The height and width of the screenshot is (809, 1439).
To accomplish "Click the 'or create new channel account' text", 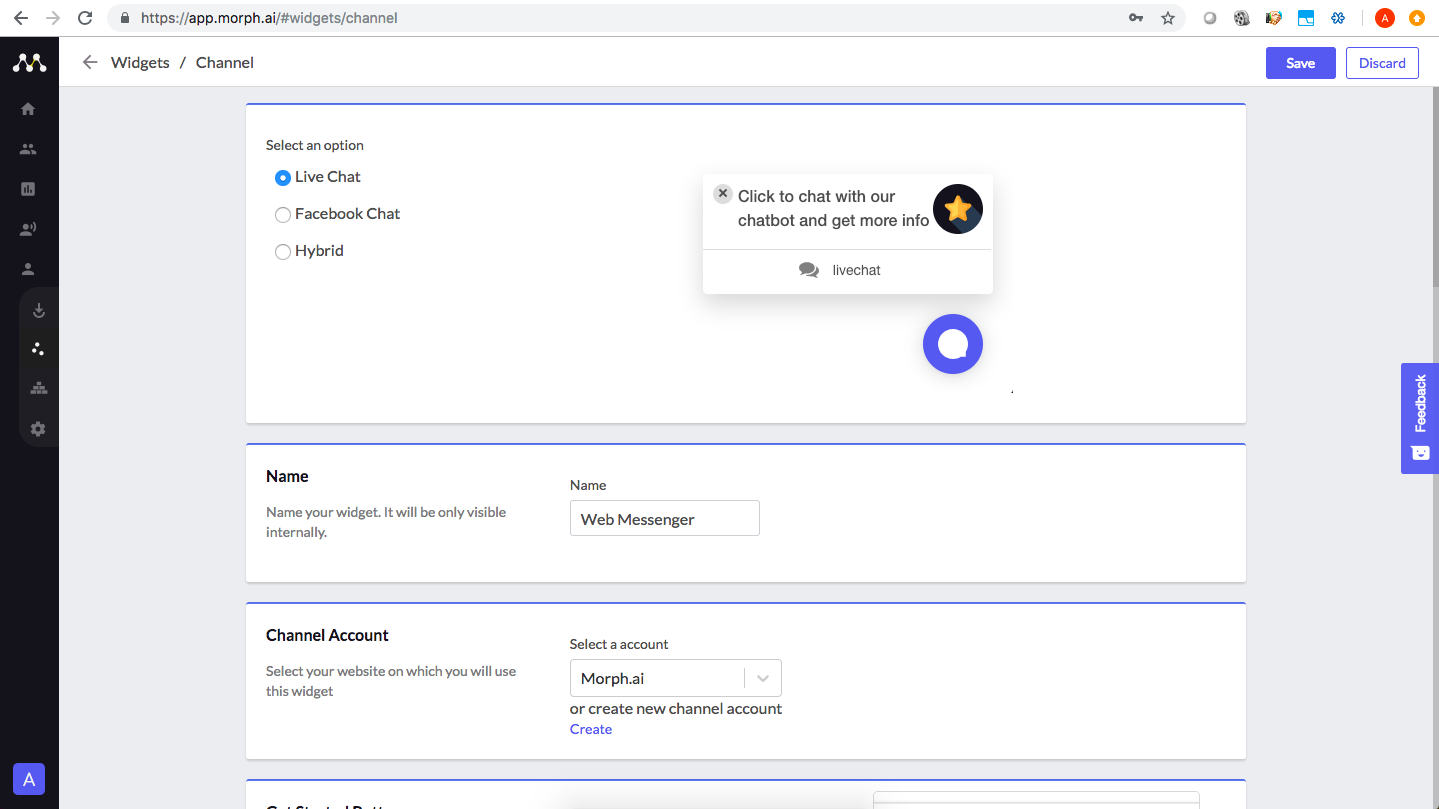I will (676, 708).
